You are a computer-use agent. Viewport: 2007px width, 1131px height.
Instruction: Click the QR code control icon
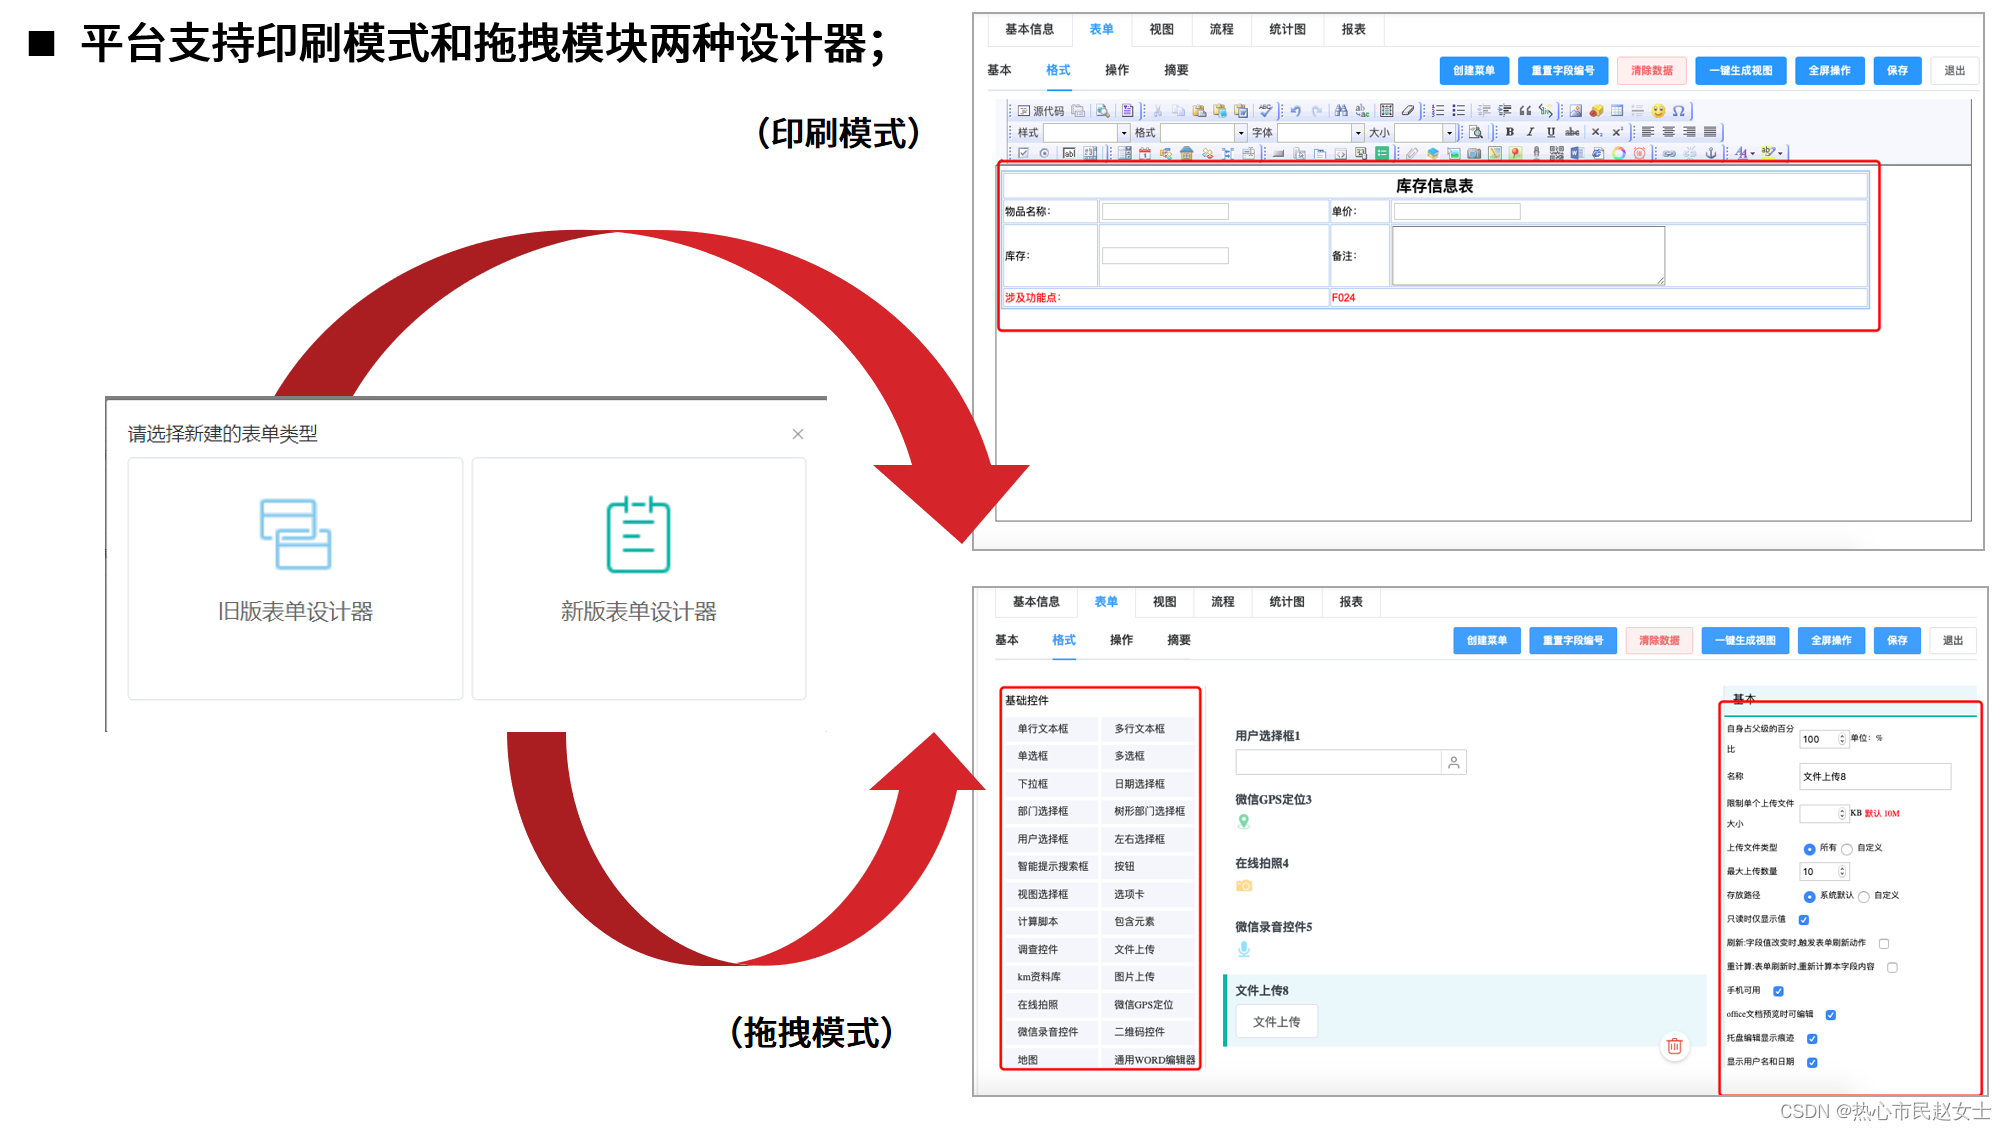click(1556, 153)
